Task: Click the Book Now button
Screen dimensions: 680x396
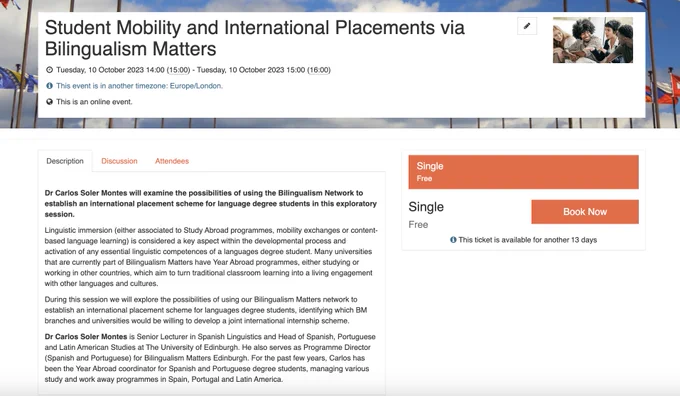Action: pyautogui.click(x=585, y=212)
